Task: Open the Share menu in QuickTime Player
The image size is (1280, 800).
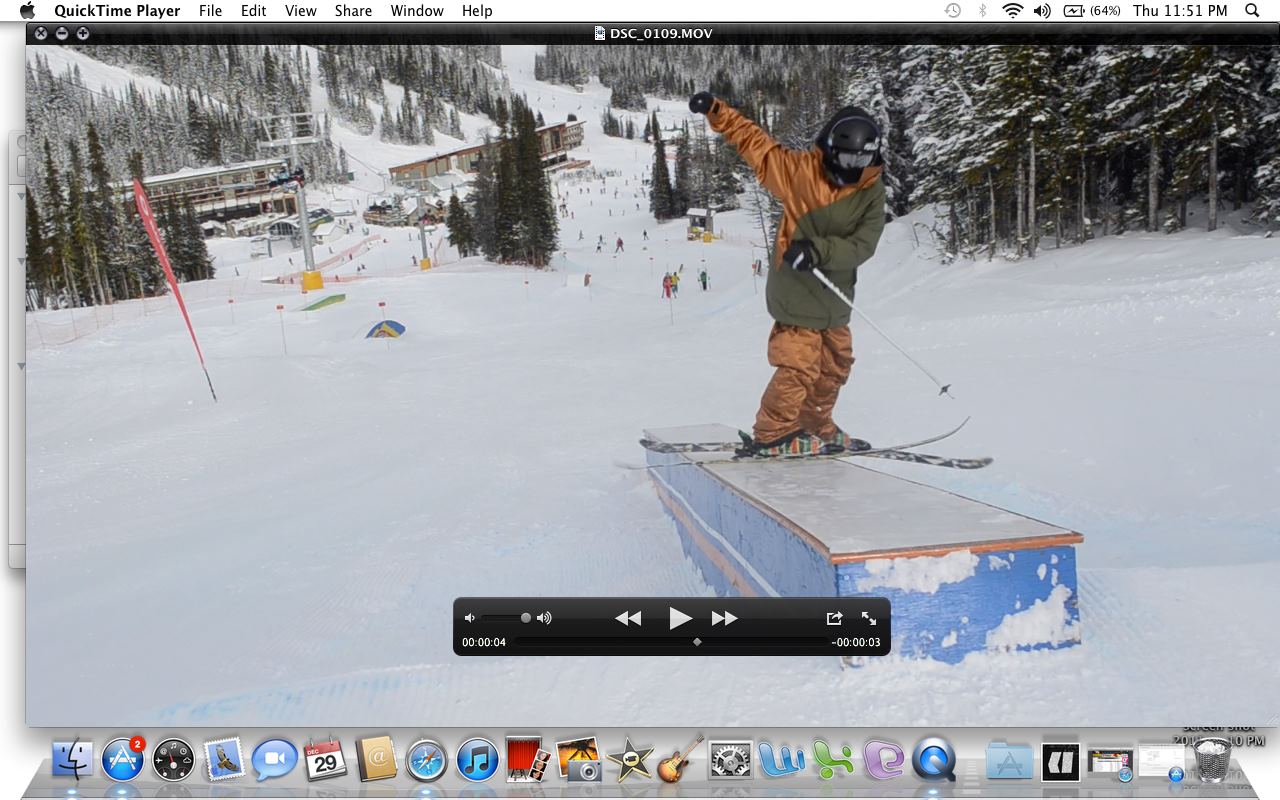Action: (x=353, y=11)
